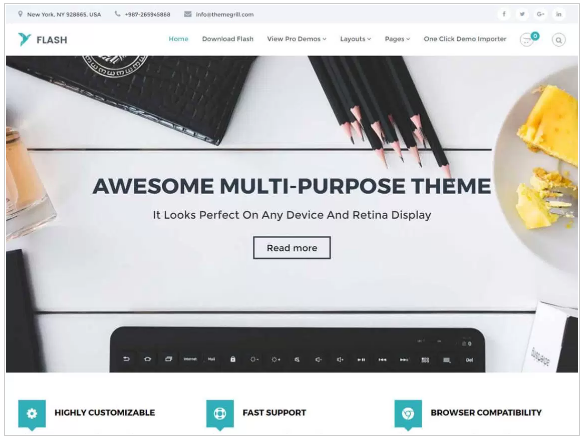Click the Chrome icon beside Browser Compatibility
This screenshot has width=584, height=440.
(408, 414)
